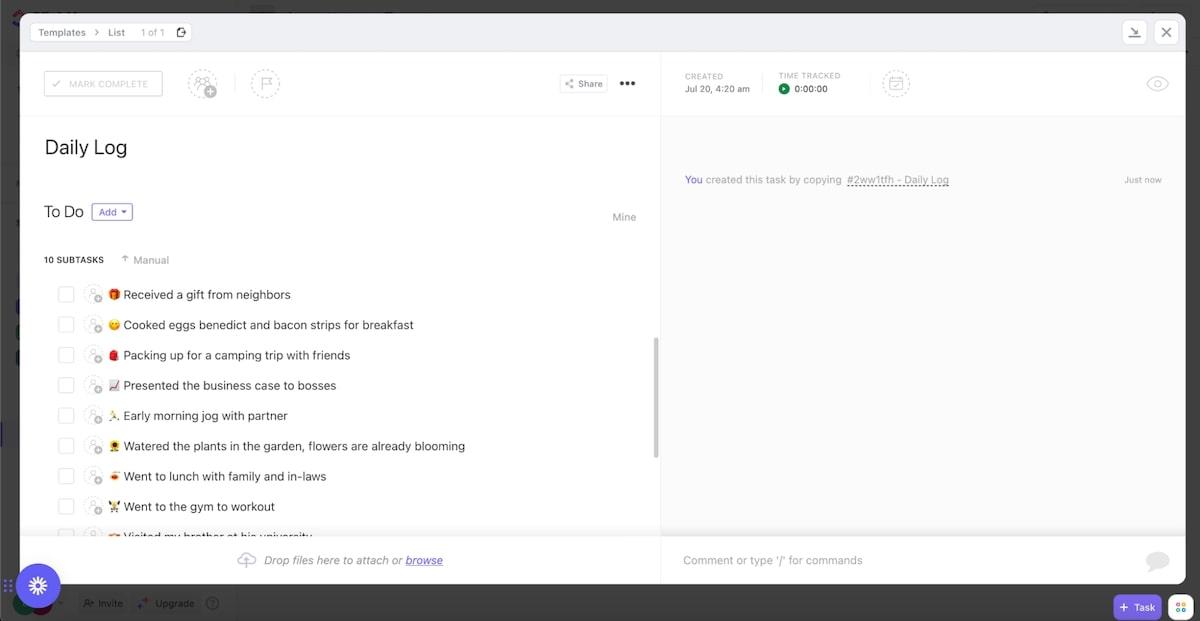Click the subtask list scrollbar
Screen dimensions: 1200x621
[656, 397]
